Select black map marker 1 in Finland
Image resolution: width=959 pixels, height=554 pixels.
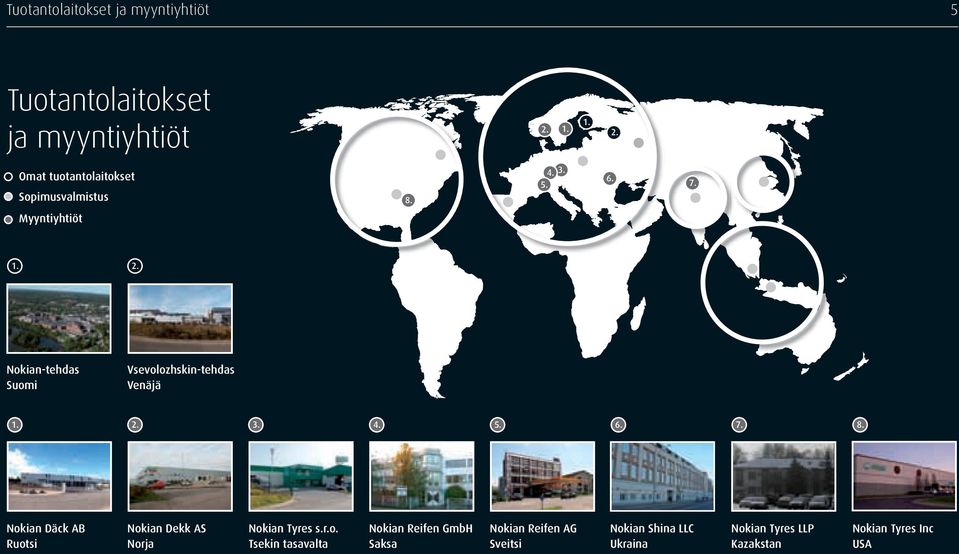(x=585, y=122)
